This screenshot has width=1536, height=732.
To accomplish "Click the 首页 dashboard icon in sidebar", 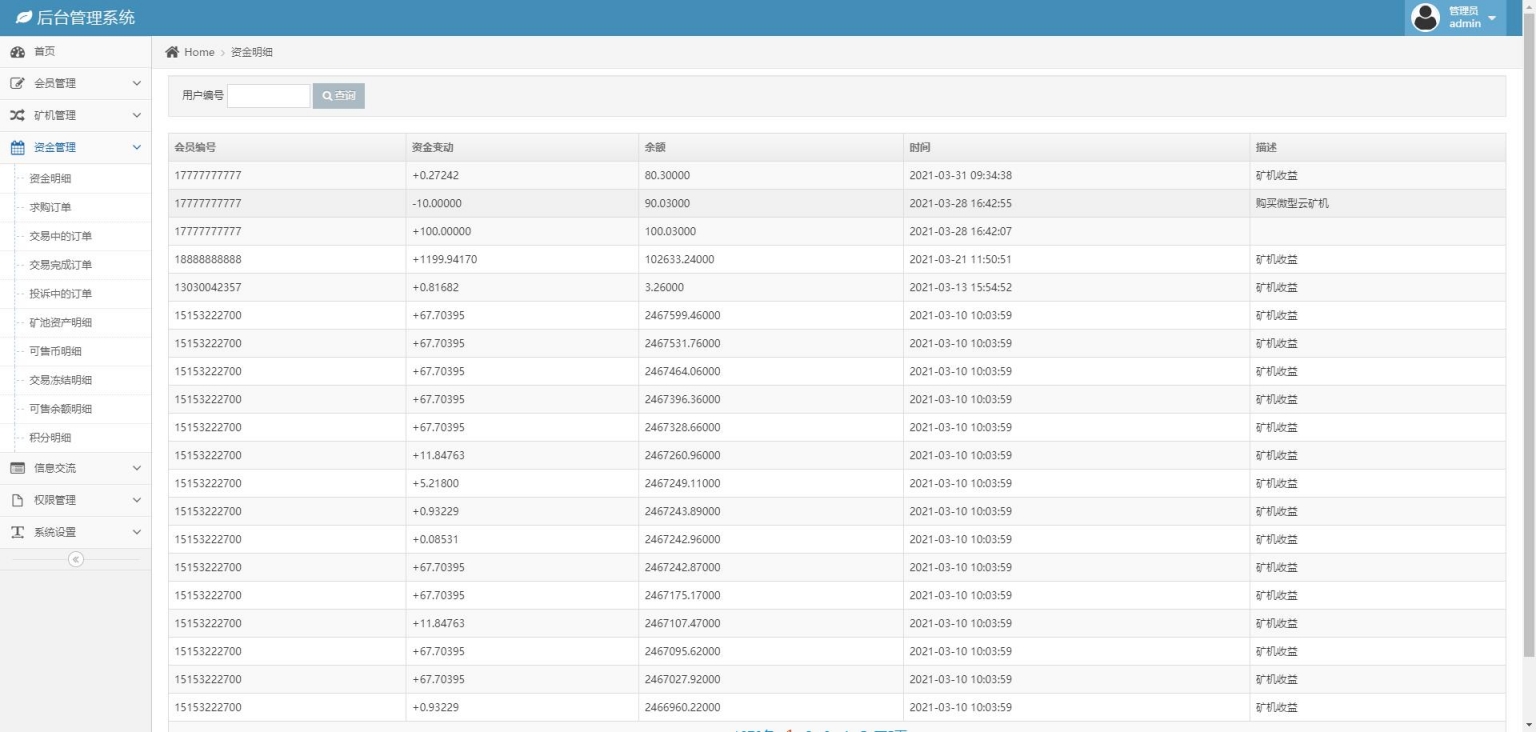I will click(17, 51).
